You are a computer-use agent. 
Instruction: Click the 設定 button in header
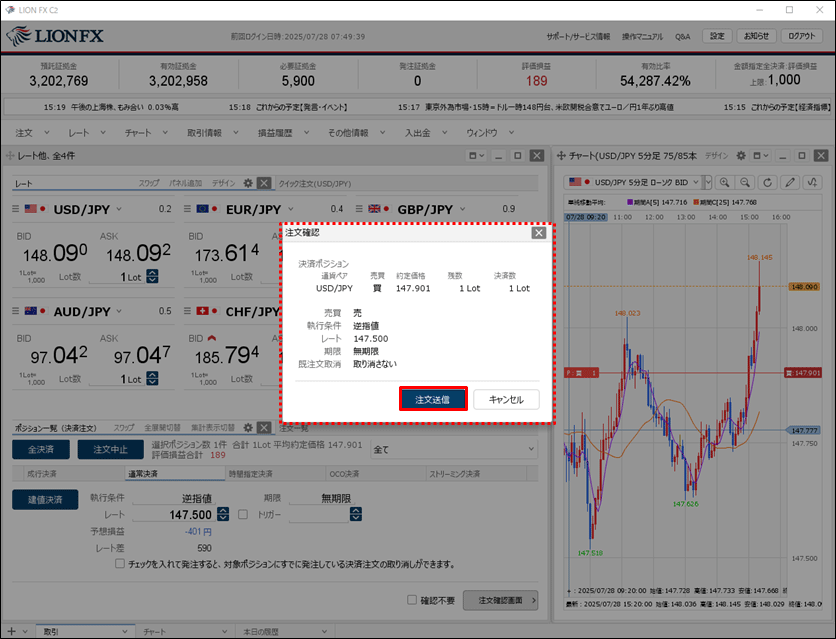point(717,36)
